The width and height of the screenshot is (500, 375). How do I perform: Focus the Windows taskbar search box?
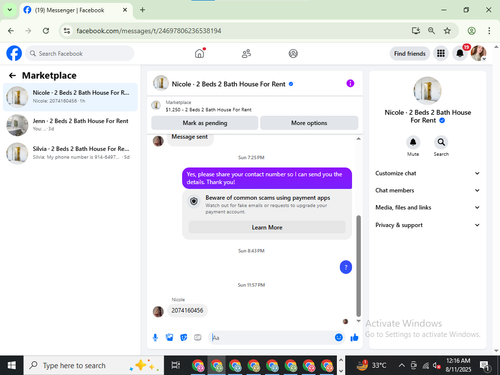(93, 366)
